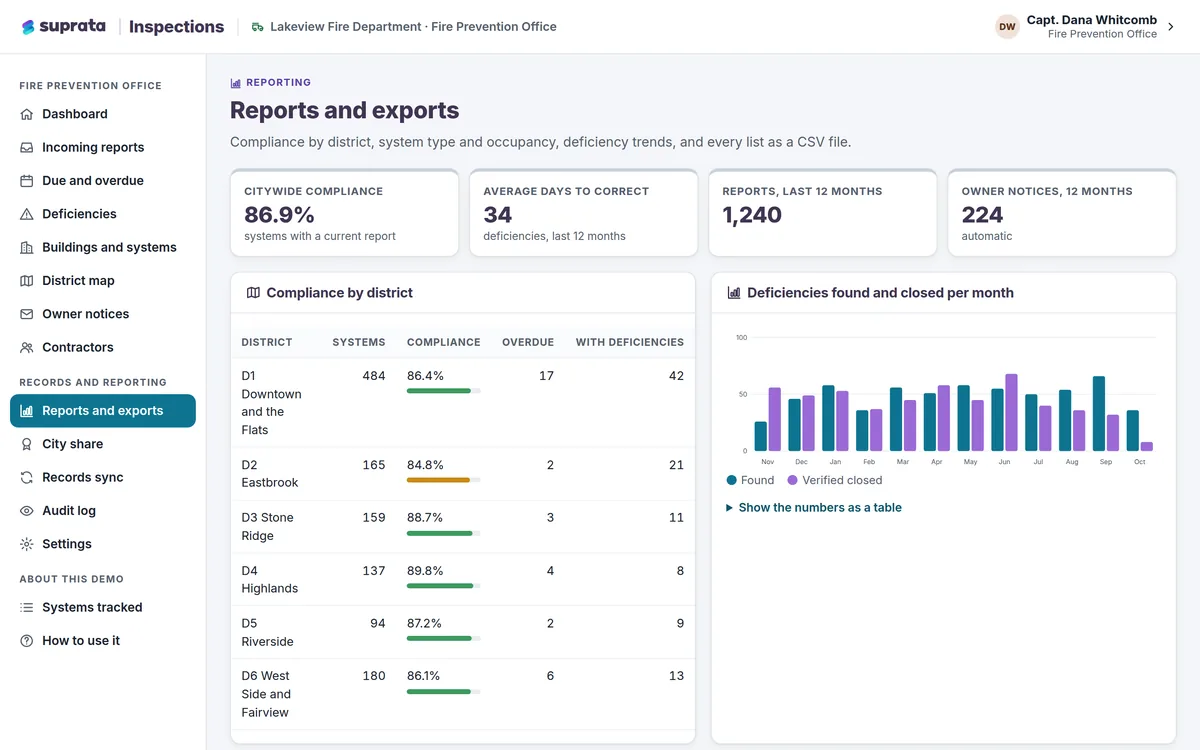Open Owner notices page

pyautogui.click(x=103, y=314)
